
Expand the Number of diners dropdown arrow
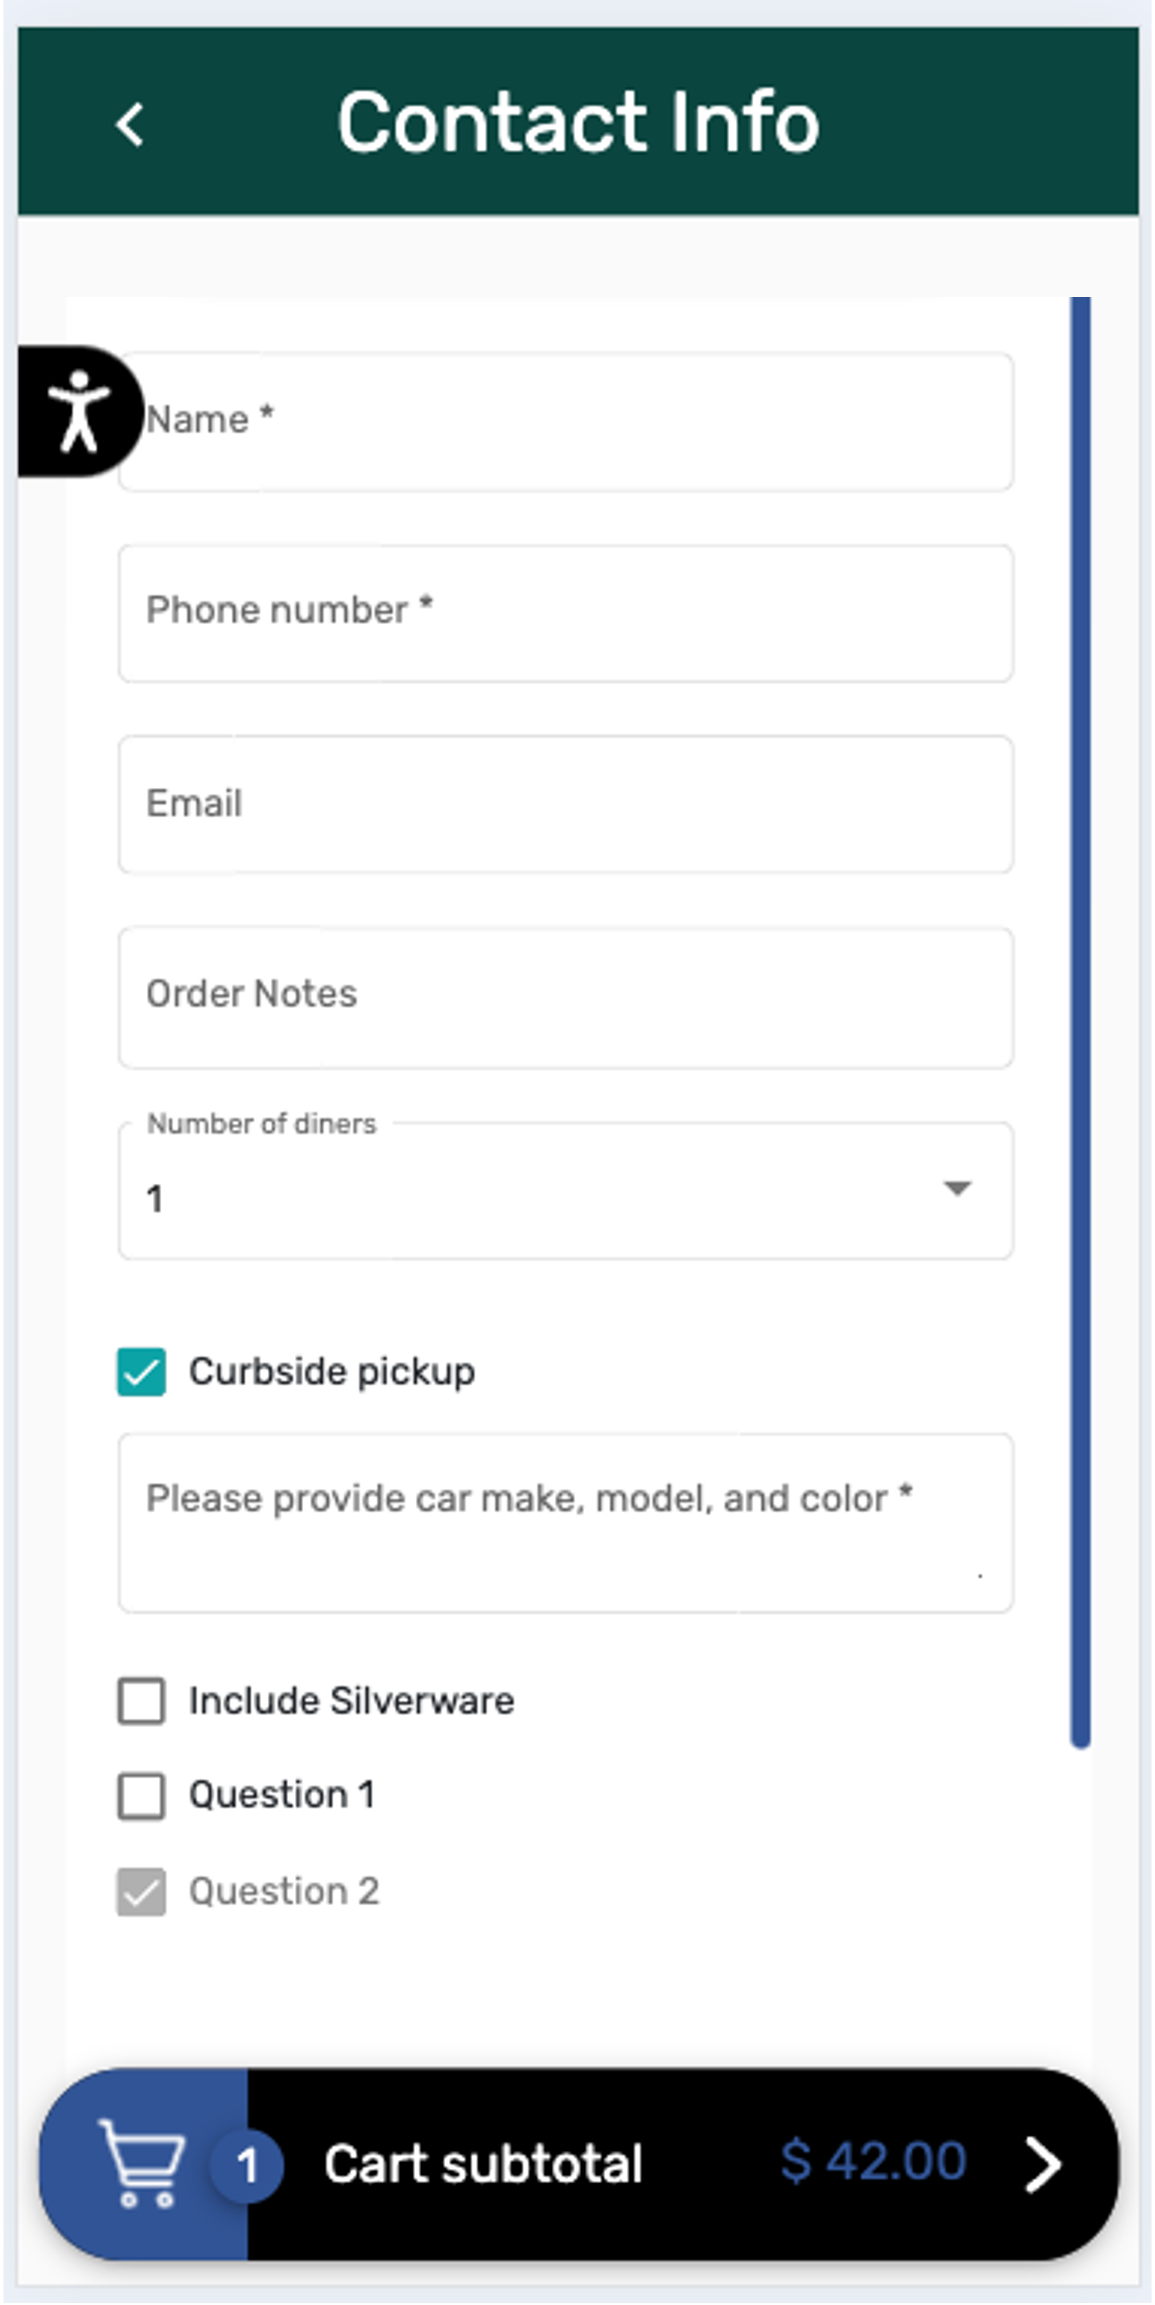pyautogui.click(x=957, y=1188)
